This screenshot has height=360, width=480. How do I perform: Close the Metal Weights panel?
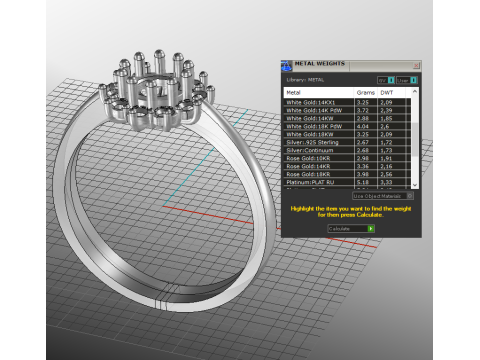tap(416, 66)
